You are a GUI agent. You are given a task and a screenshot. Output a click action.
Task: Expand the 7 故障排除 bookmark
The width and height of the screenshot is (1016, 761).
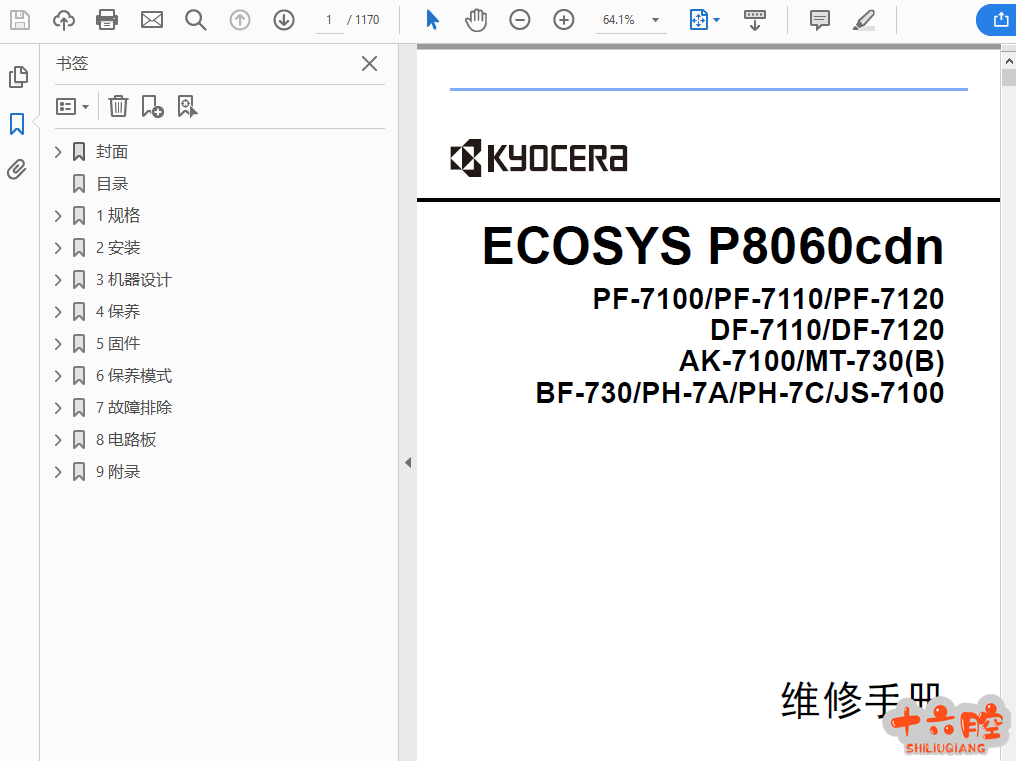point(58,408)
